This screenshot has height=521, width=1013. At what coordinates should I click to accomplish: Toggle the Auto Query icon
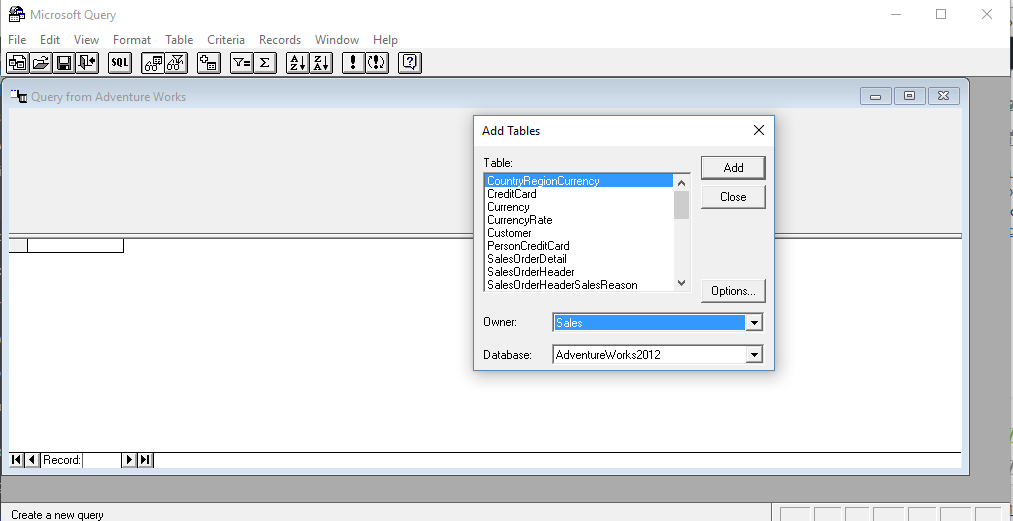point(377,63)
